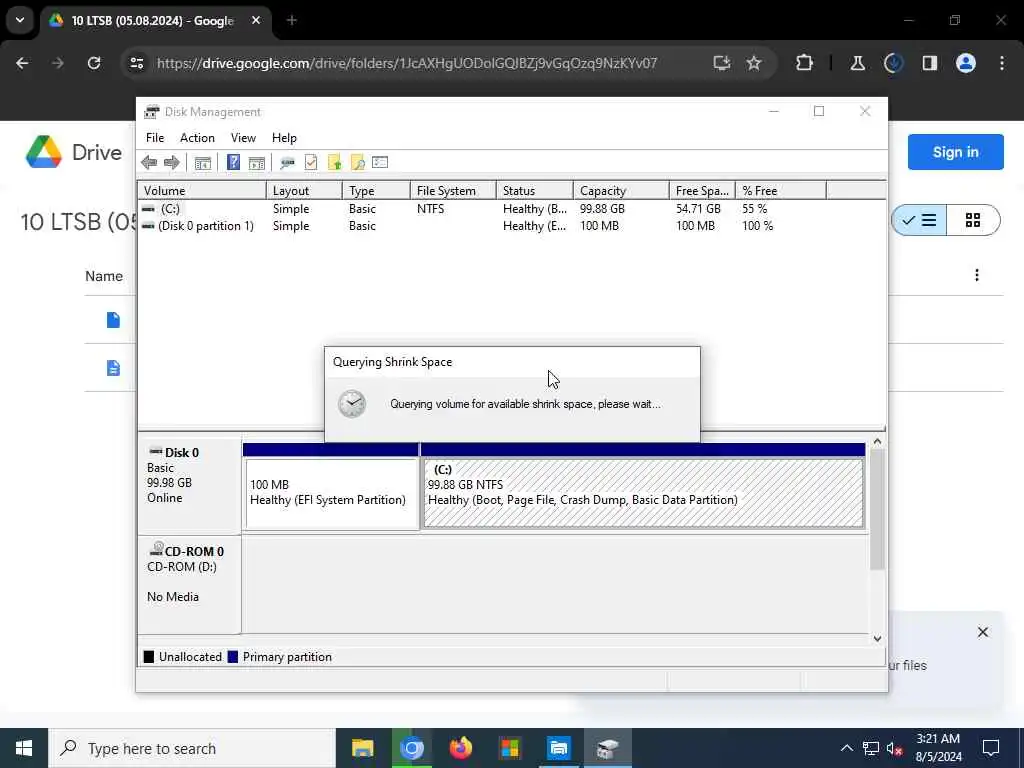Open the Drive list three-dot more options
Image resolution: width=1024 pixels, height=768 pixels.
coord(977,276)
